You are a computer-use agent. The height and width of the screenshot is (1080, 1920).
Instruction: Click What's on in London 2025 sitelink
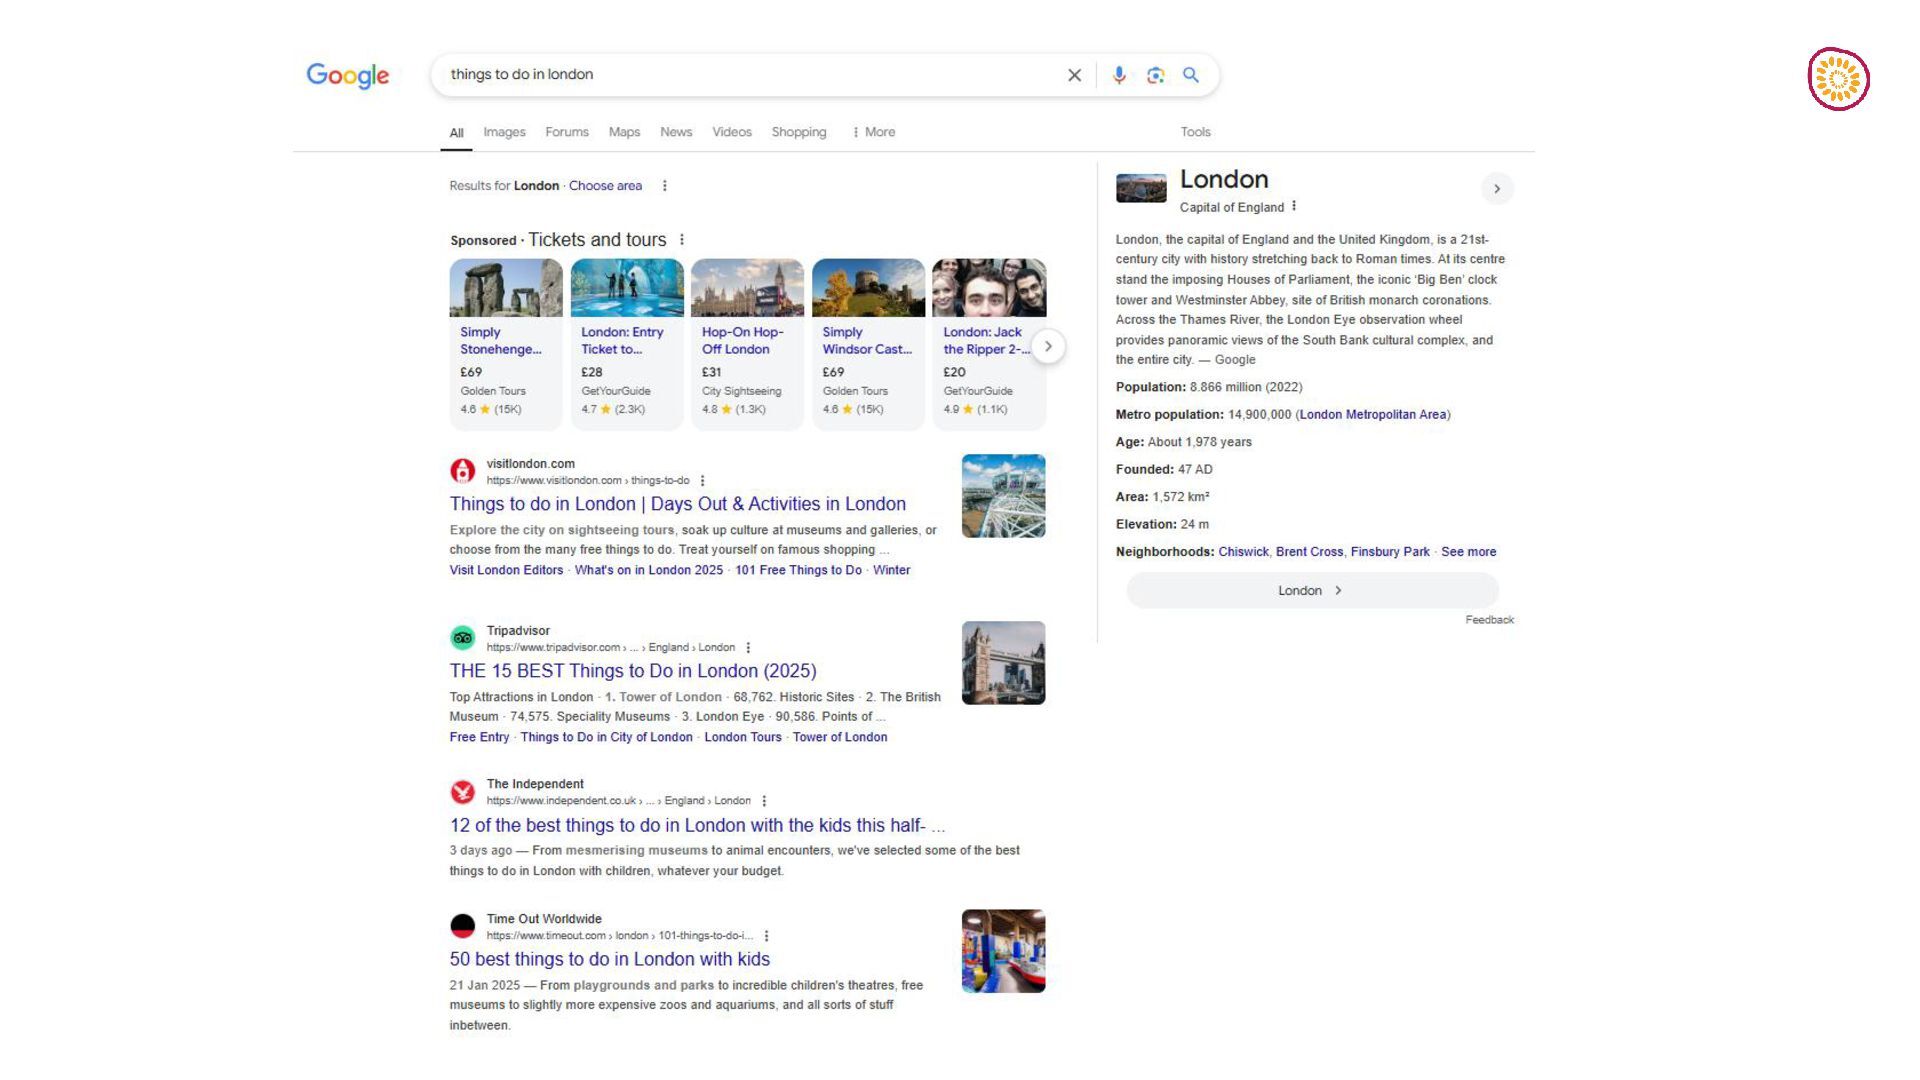tap(649, 570)
